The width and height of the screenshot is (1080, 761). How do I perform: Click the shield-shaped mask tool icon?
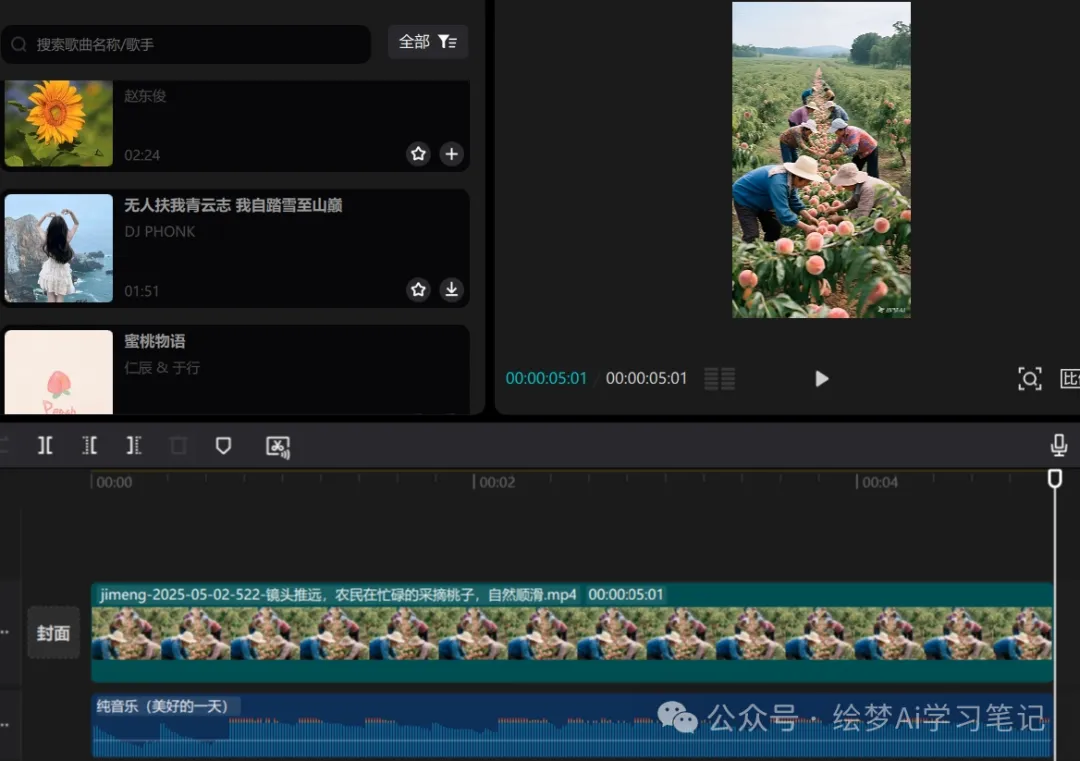223,446
